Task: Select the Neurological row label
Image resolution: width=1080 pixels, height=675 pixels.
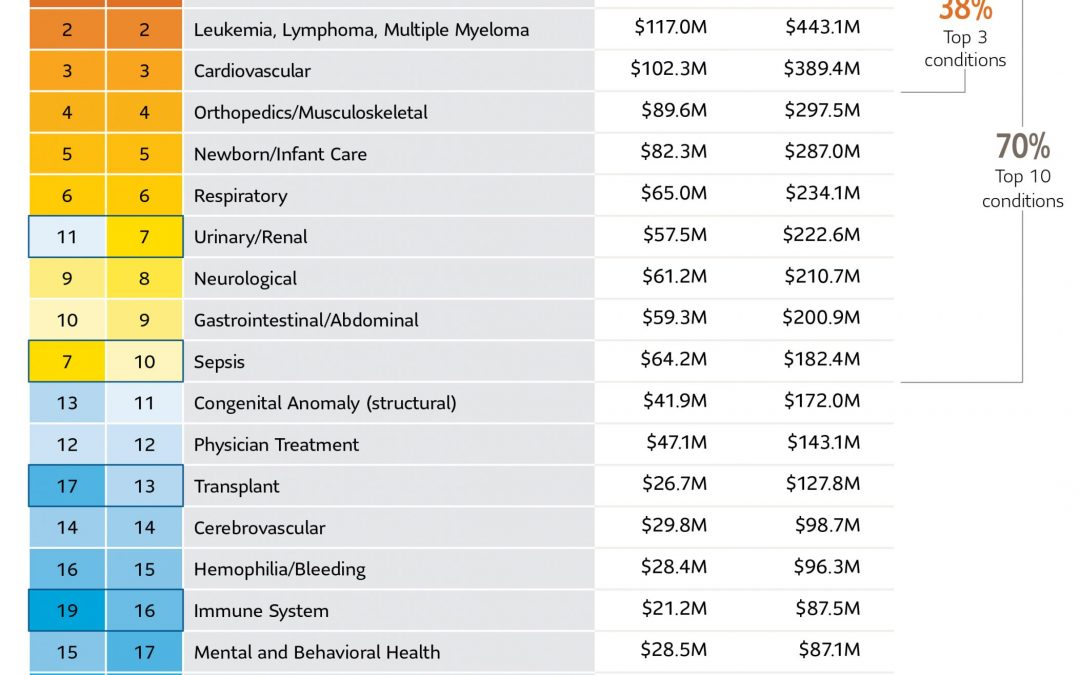Action: tap(245, 279)
